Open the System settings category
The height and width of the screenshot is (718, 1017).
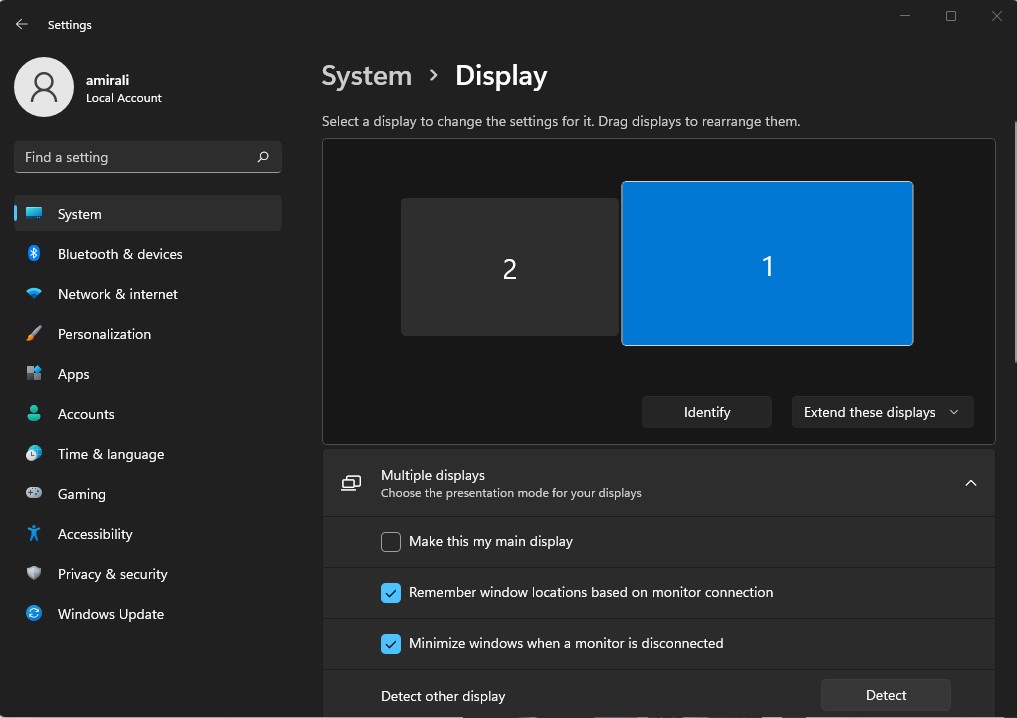click(x=148, y=213)
